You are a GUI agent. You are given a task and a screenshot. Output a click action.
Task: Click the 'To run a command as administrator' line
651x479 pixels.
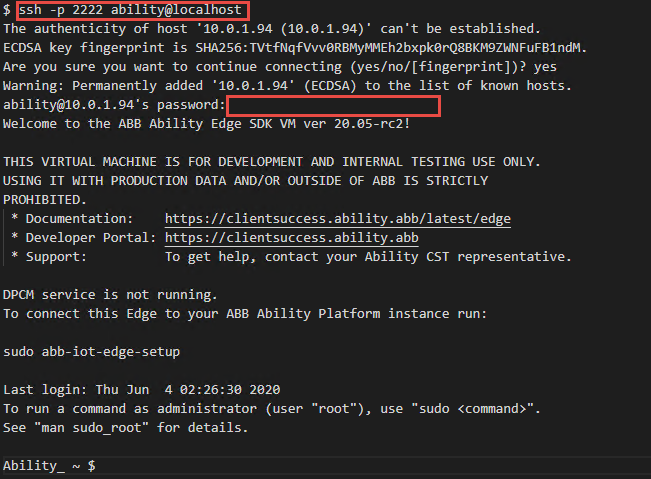click(x=272, y=409)
